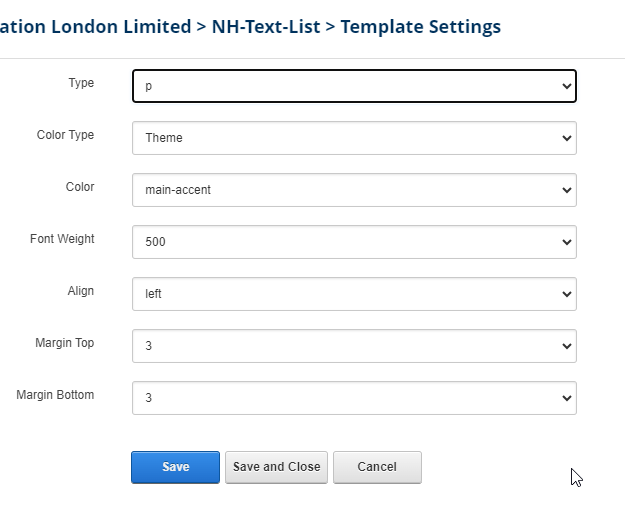Click the Save and Close button
The height and width of the screenshot is (510, 625).
276,467
